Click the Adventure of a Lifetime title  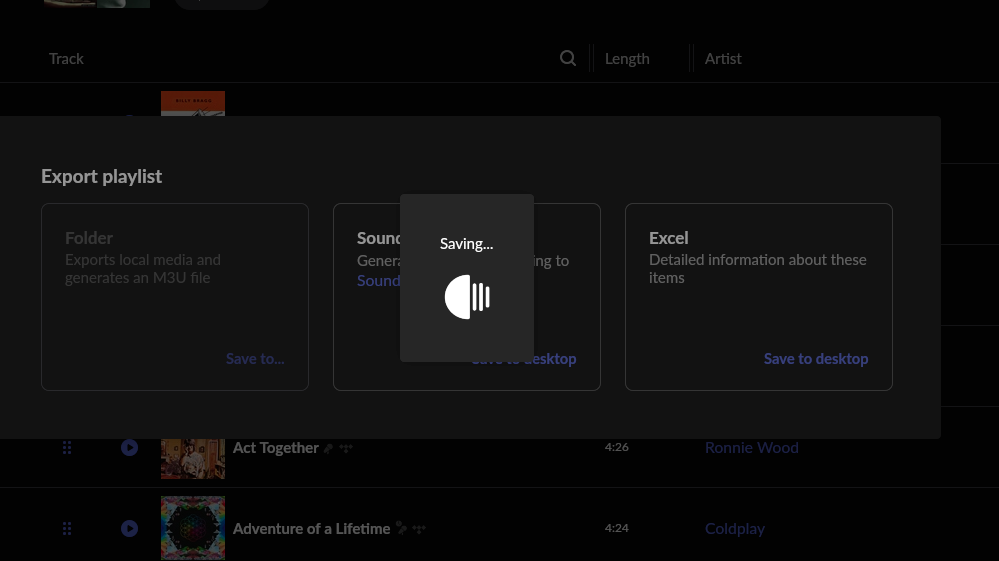point(311,529)
